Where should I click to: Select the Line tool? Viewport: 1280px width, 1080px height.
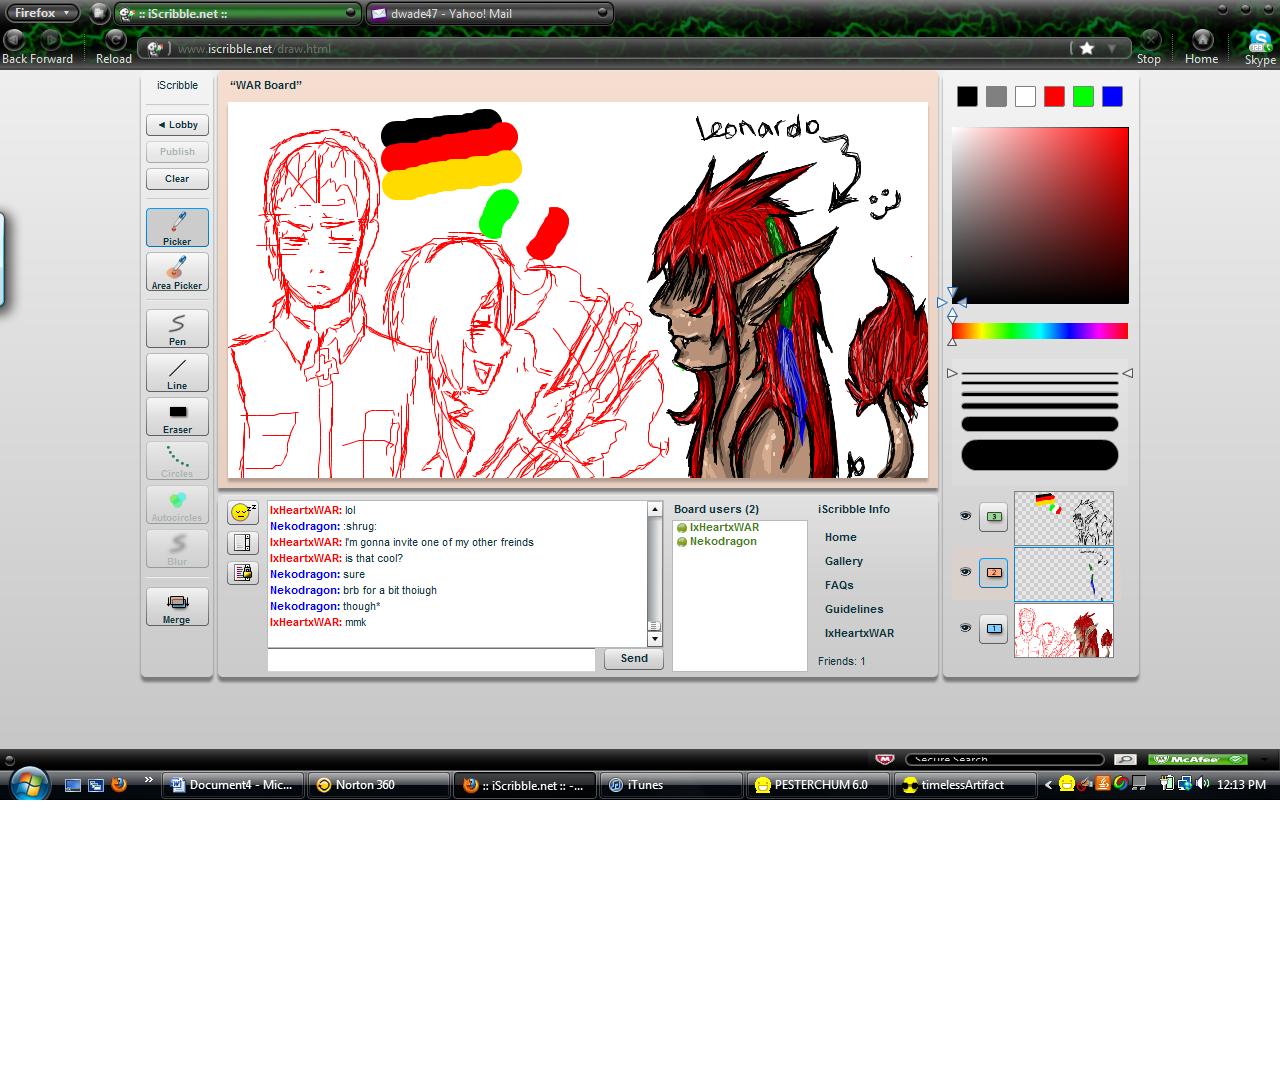coord(177,372)
